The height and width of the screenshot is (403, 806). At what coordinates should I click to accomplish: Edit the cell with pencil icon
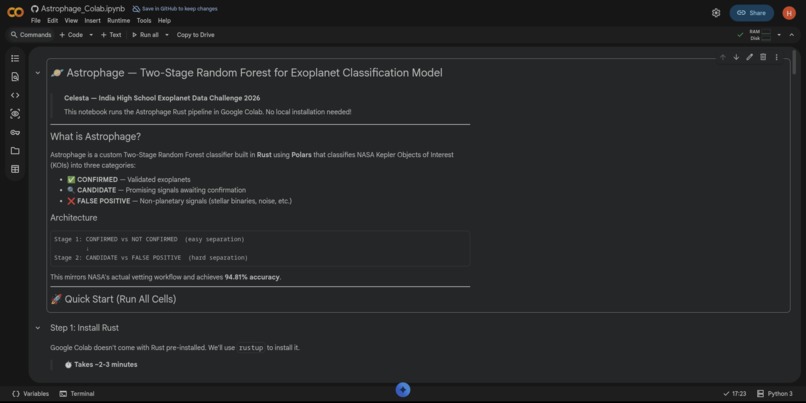click(x=749, y=57)
